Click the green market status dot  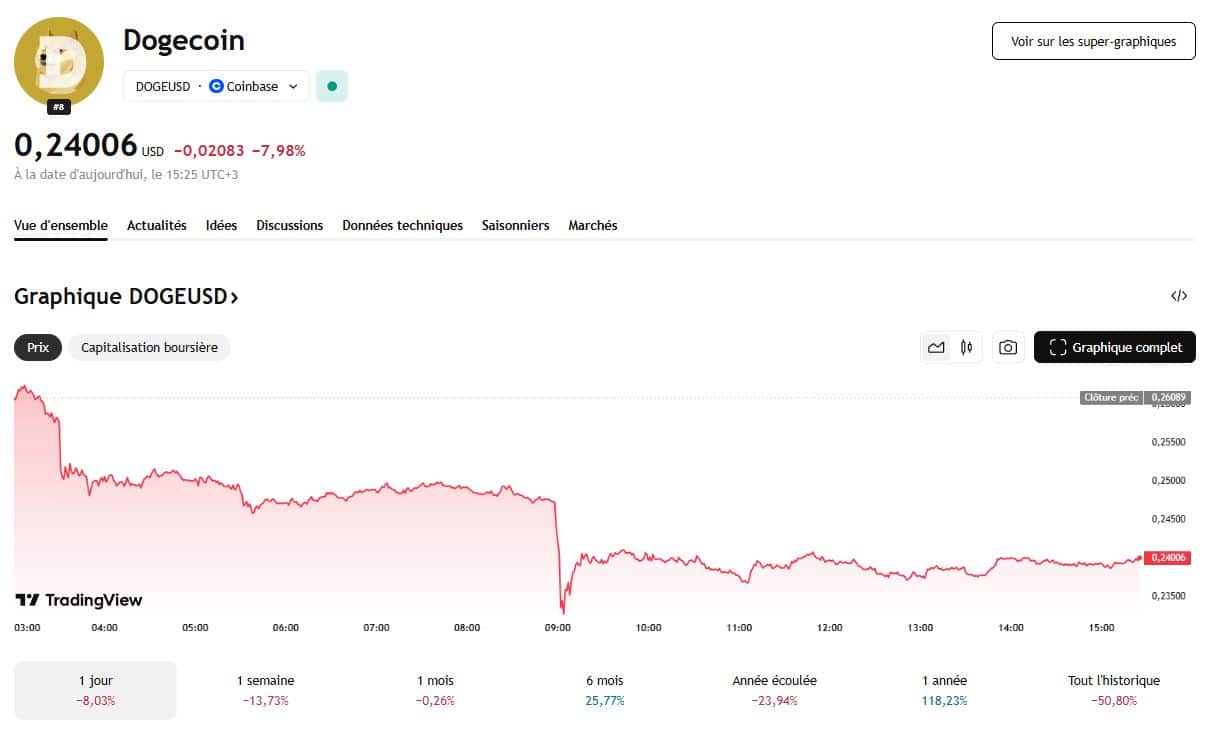pos(332,86)
